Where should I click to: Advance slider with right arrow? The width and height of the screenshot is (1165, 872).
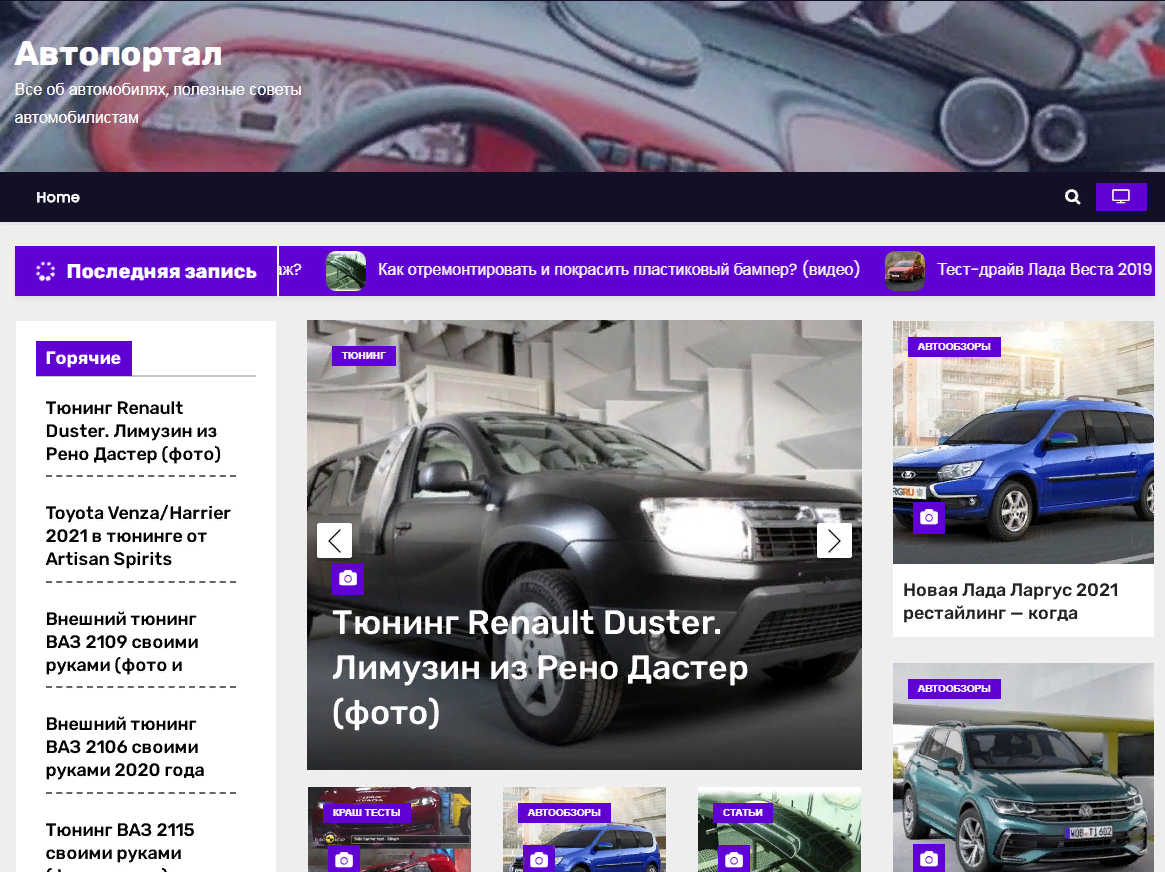point(834,541)
